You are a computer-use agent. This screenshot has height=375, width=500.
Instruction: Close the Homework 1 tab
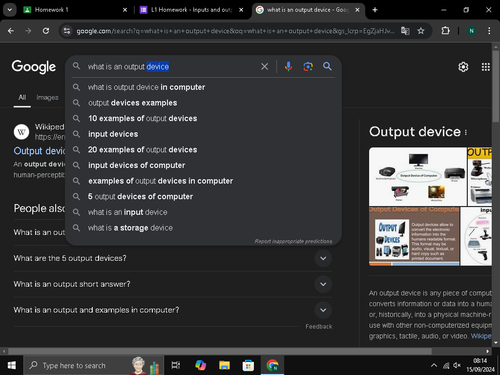125,10
